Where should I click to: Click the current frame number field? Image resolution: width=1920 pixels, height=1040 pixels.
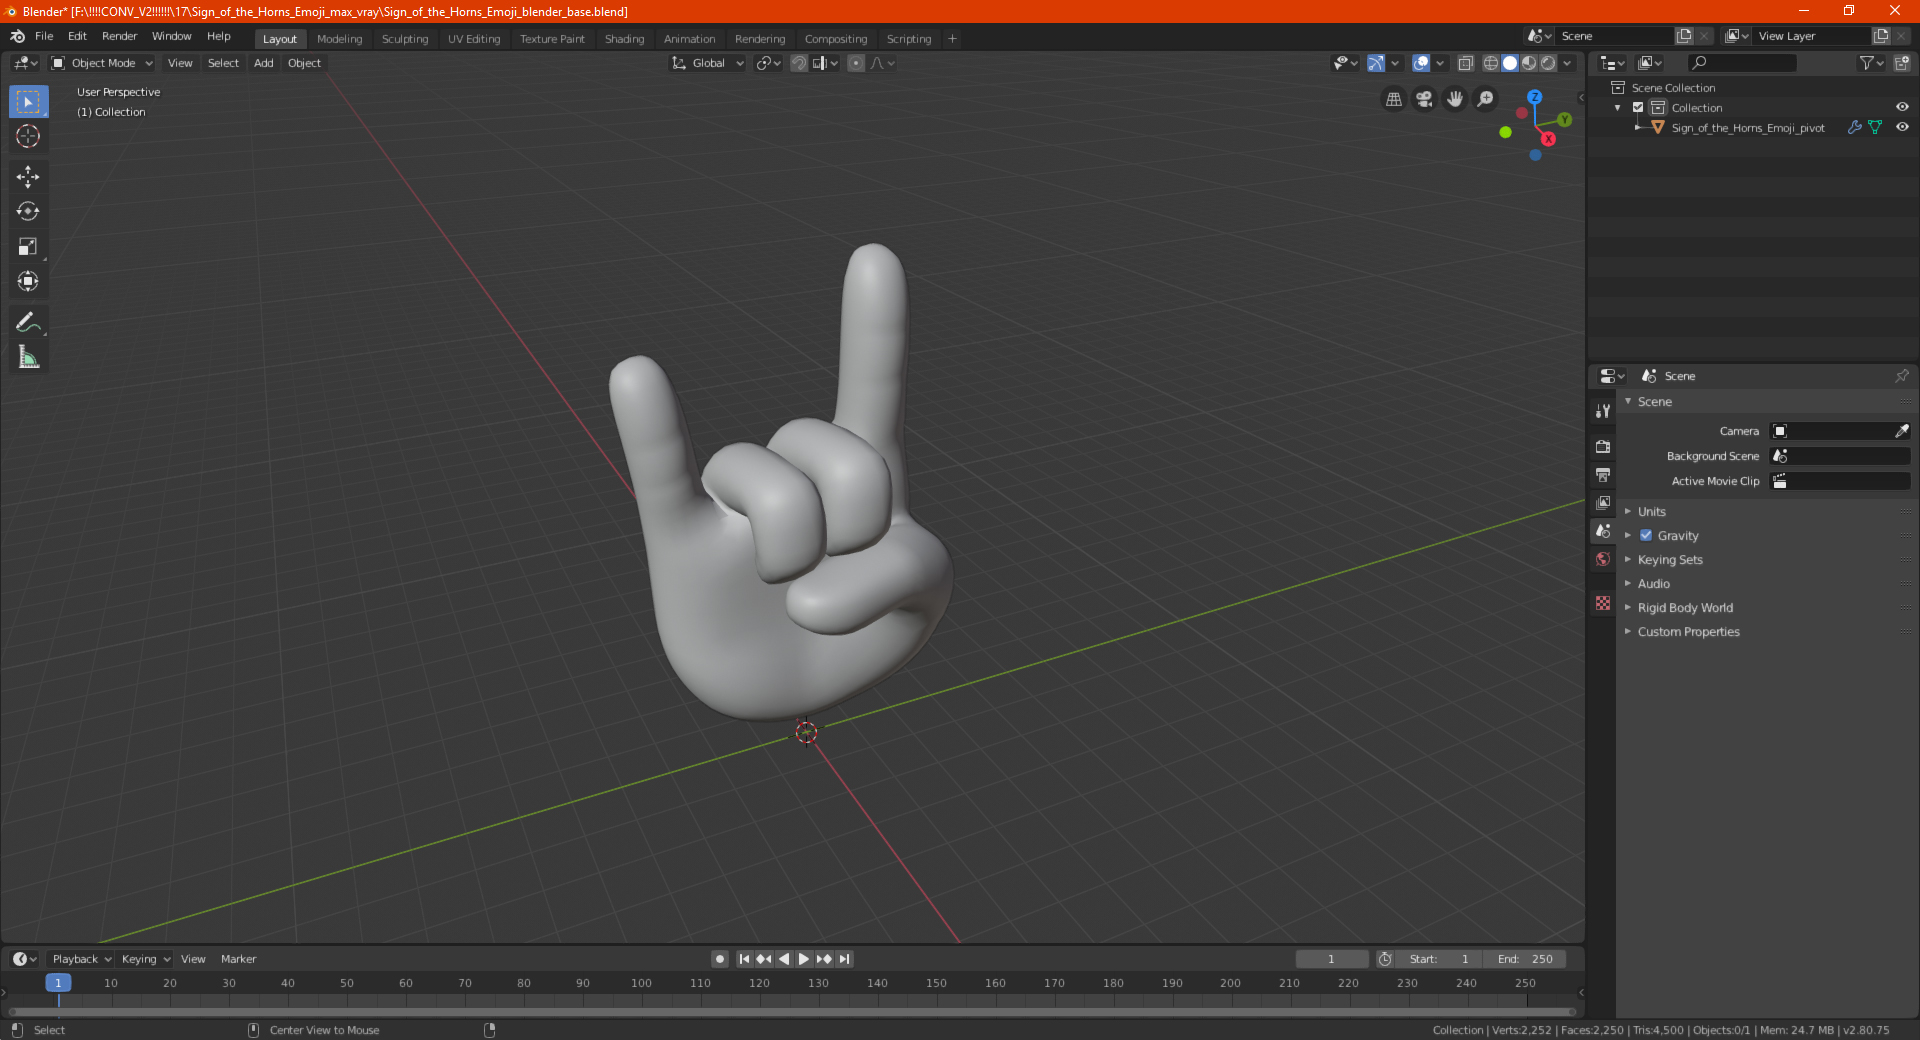(1332, 959)
